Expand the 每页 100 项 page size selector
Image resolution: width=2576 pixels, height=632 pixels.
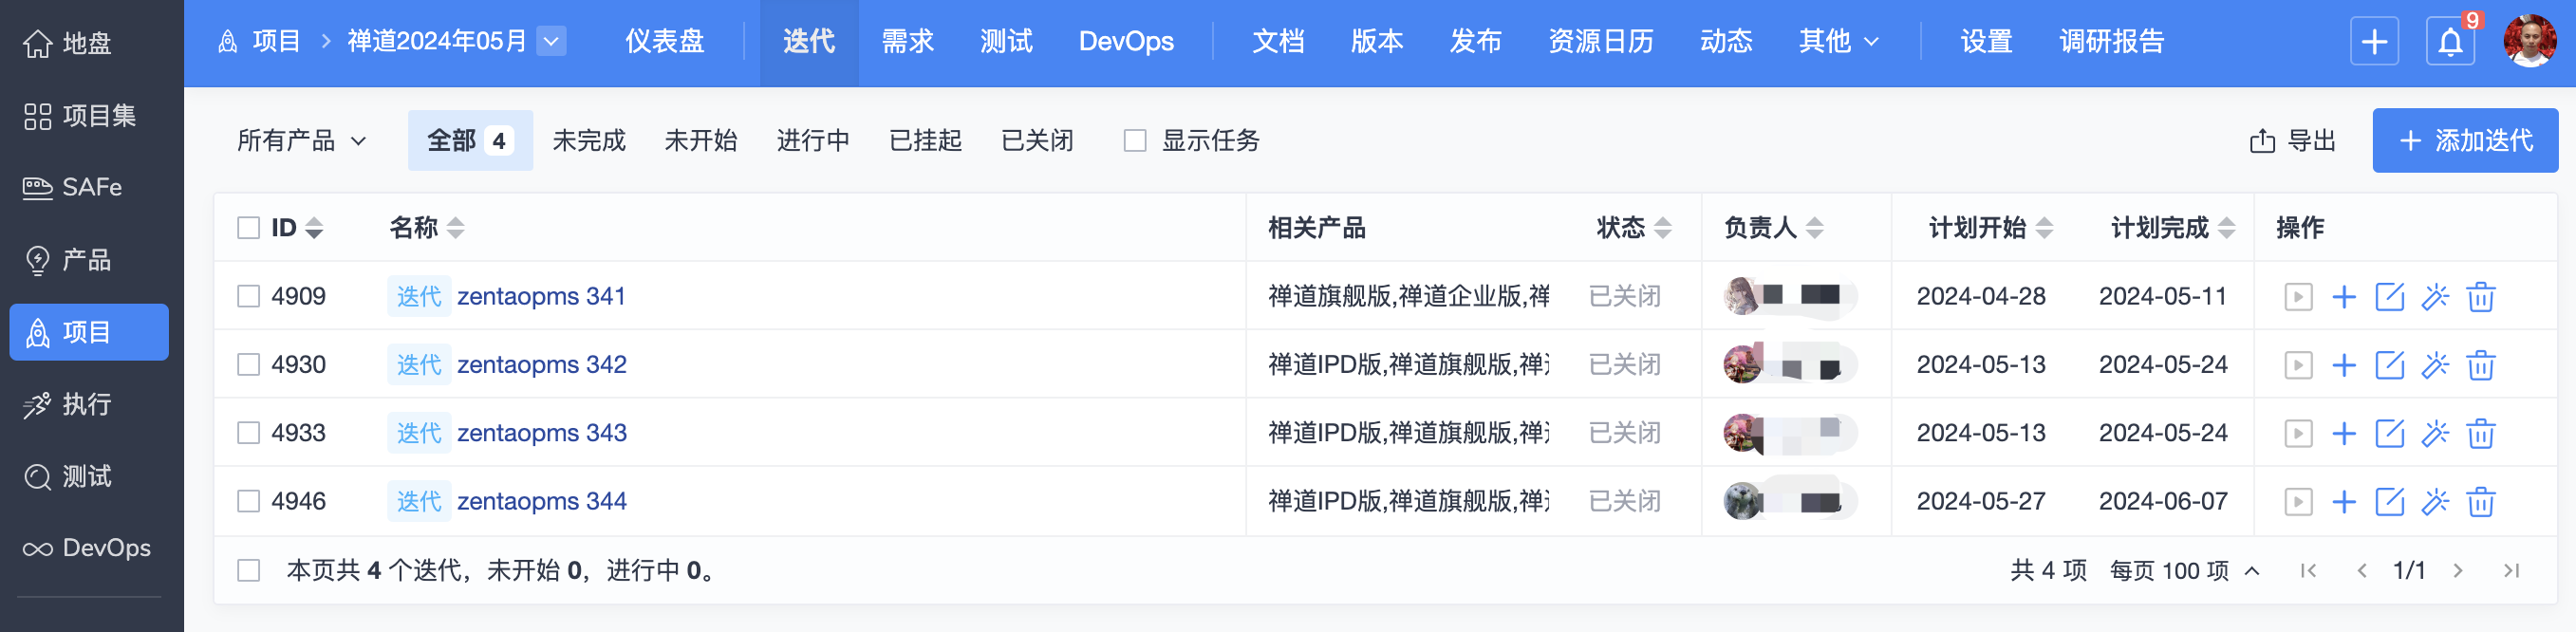[x=2184, y=571]
